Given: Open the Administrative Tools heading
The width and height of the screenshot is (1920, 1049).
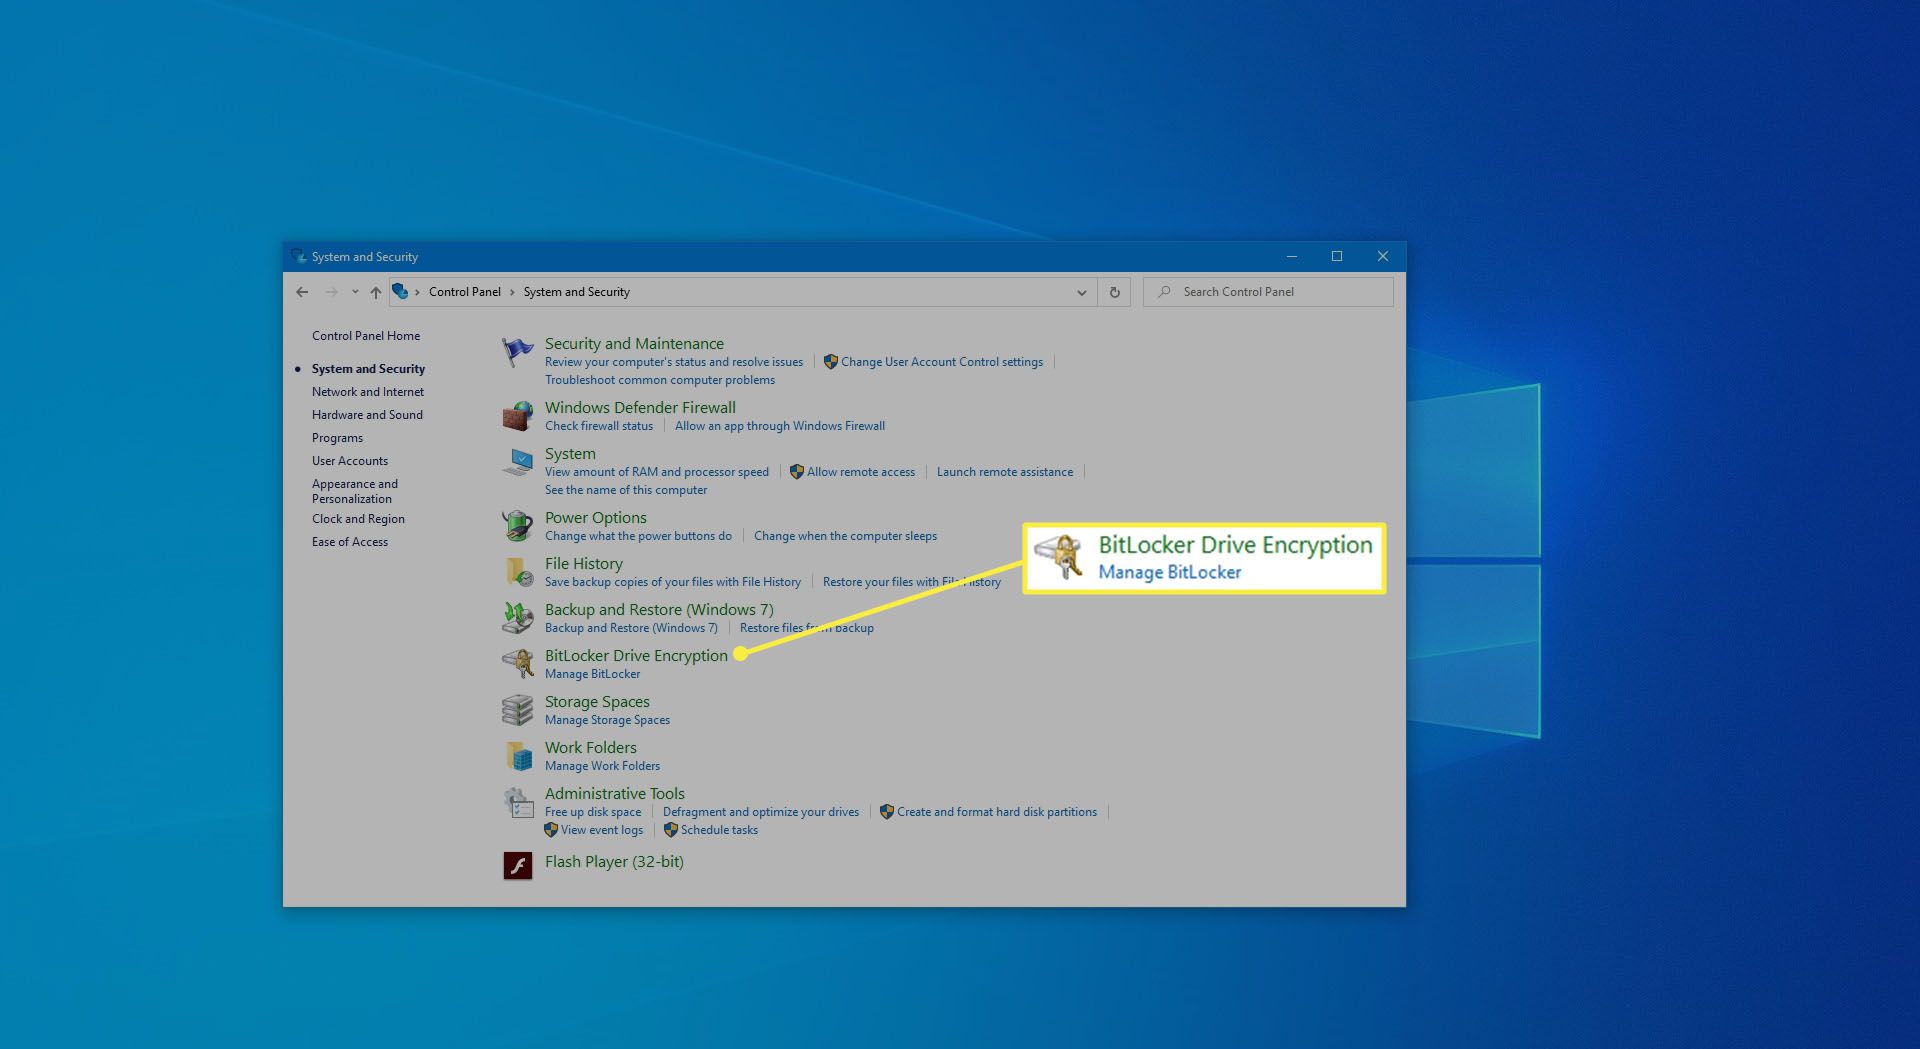Looking at the screenshot, I should 615,794.
